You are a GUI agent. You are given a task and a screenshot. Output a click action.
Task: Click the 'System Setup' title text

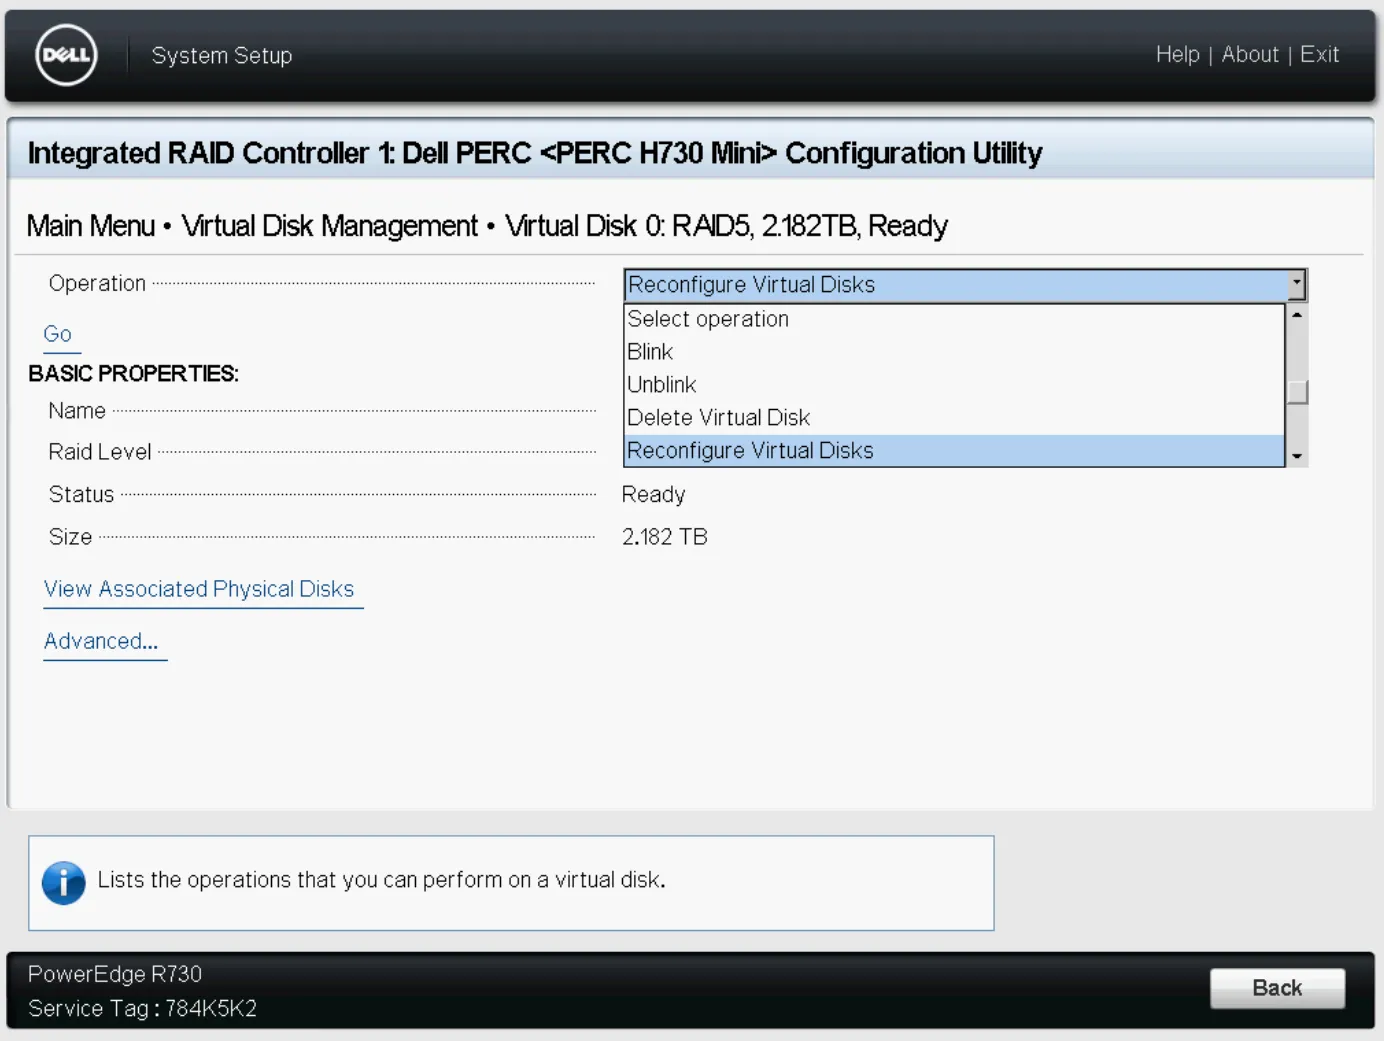pos(222,56)
